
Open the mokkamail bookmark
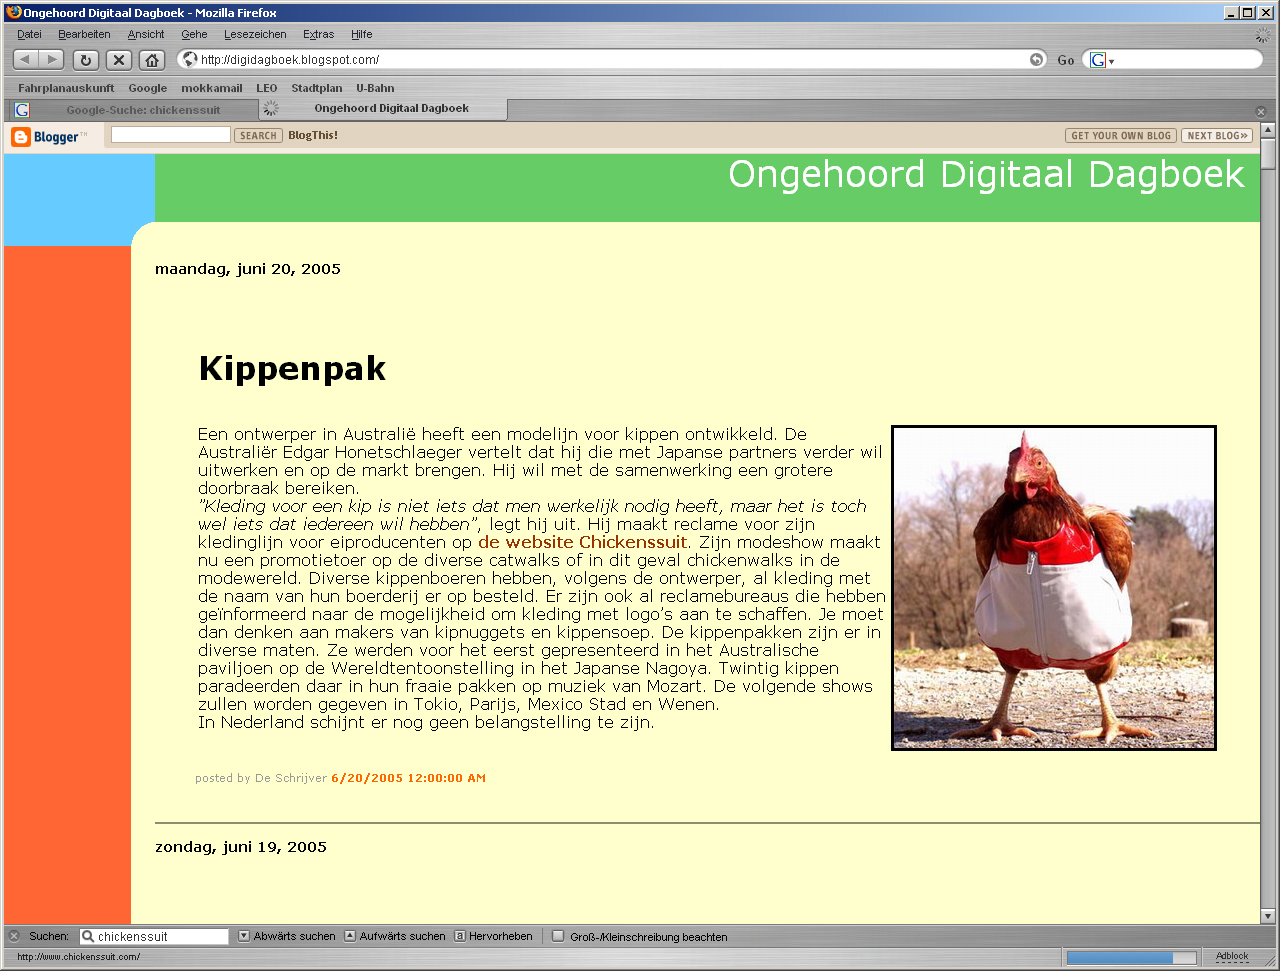click(x=211, y=88)
